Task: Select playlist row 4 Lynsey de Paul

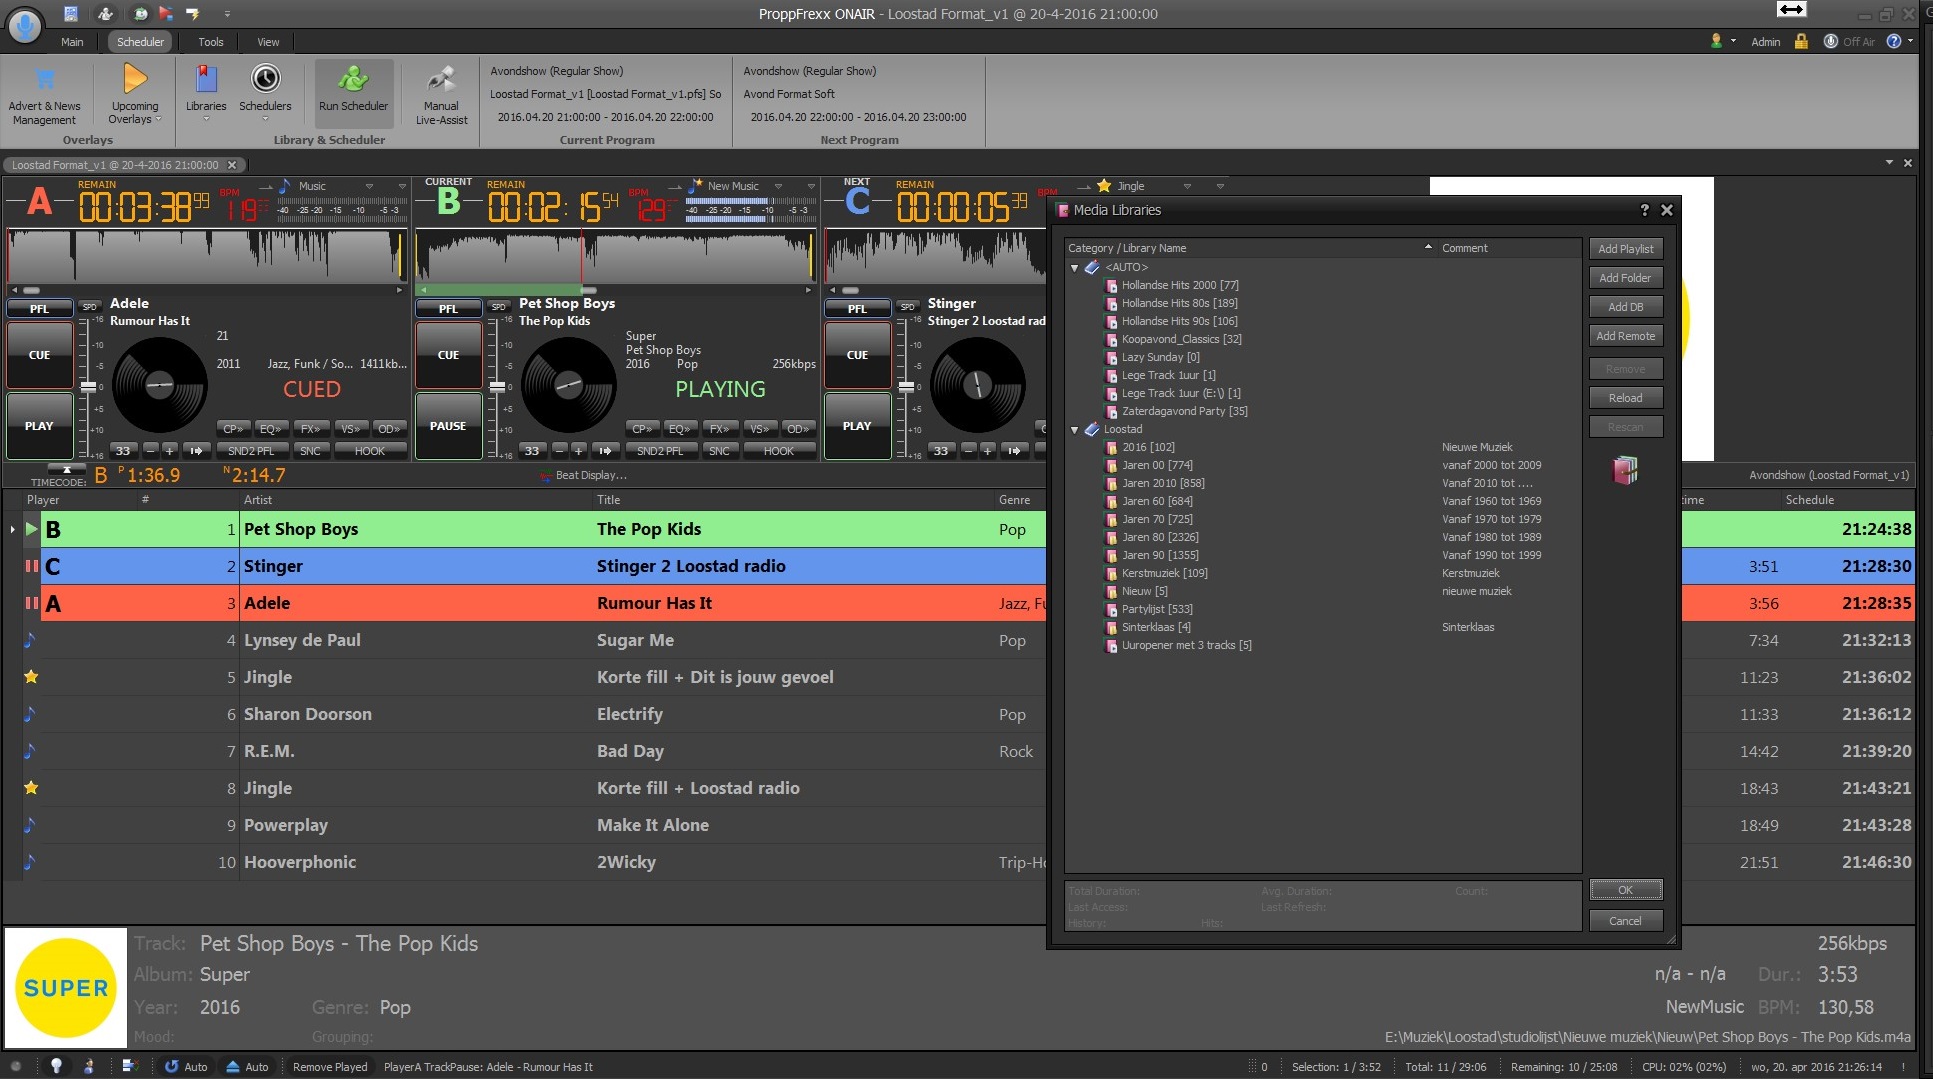Action: coord(524,640)
